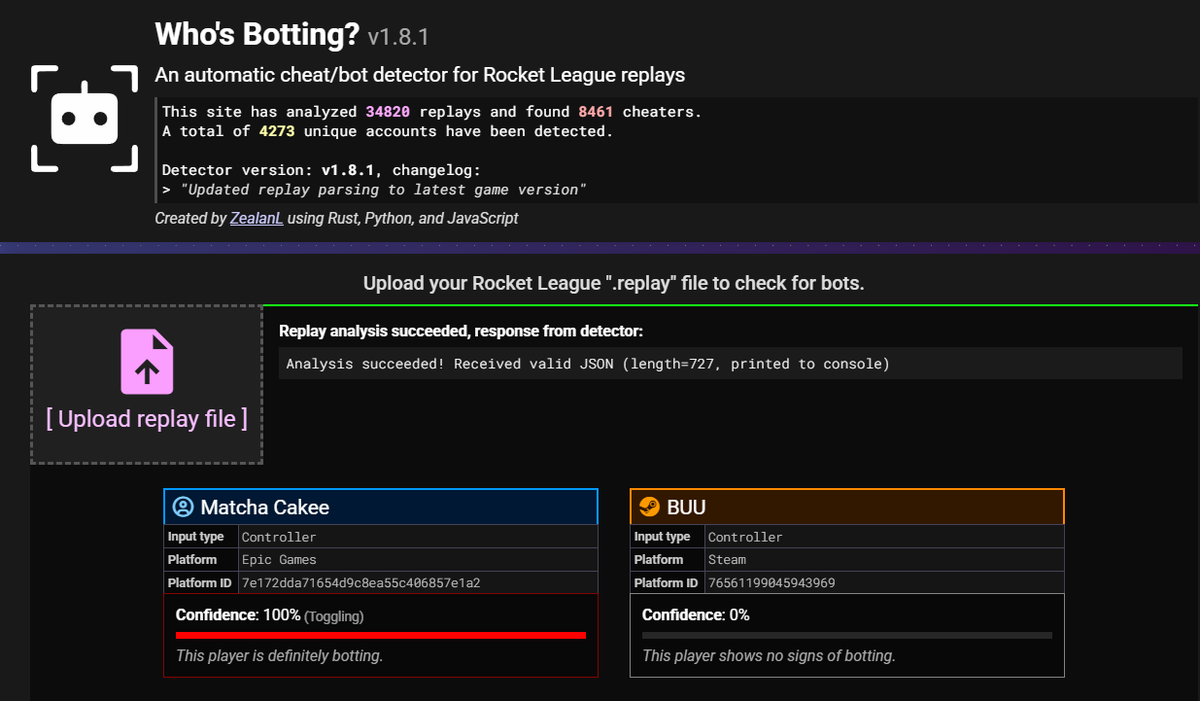Open ZealanL creator link
Viewport: 1200px width, 701px height.
tap(257, 218)
